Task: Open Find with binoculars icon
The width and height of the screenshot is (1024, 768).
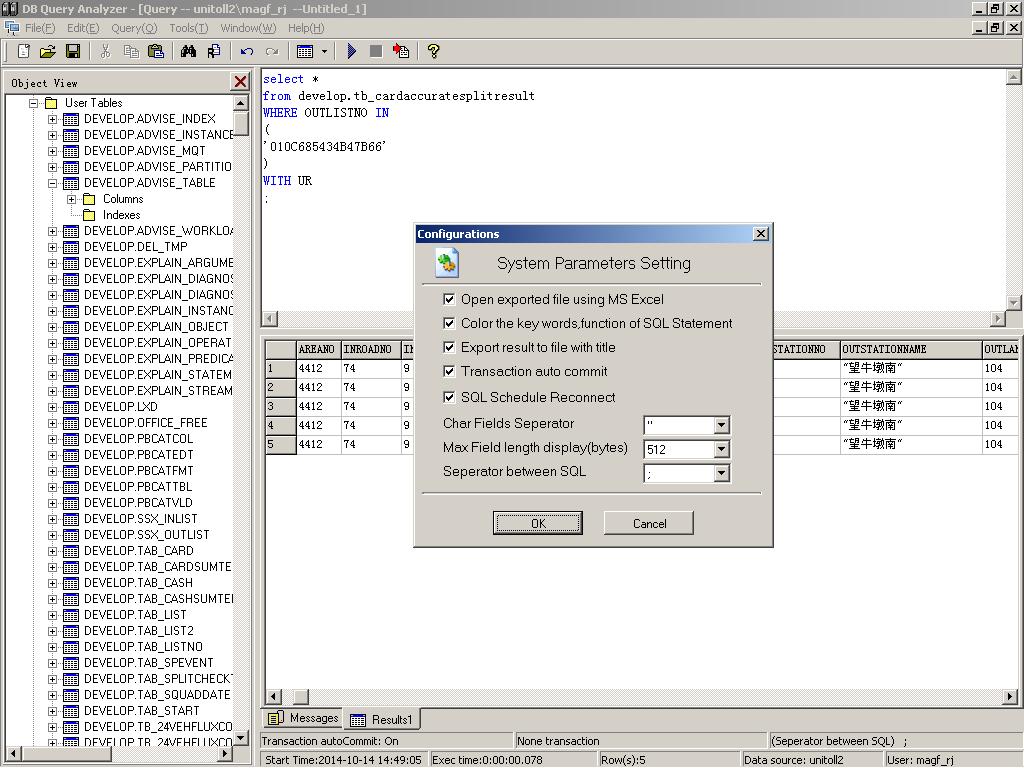Action: pos(189,51)
